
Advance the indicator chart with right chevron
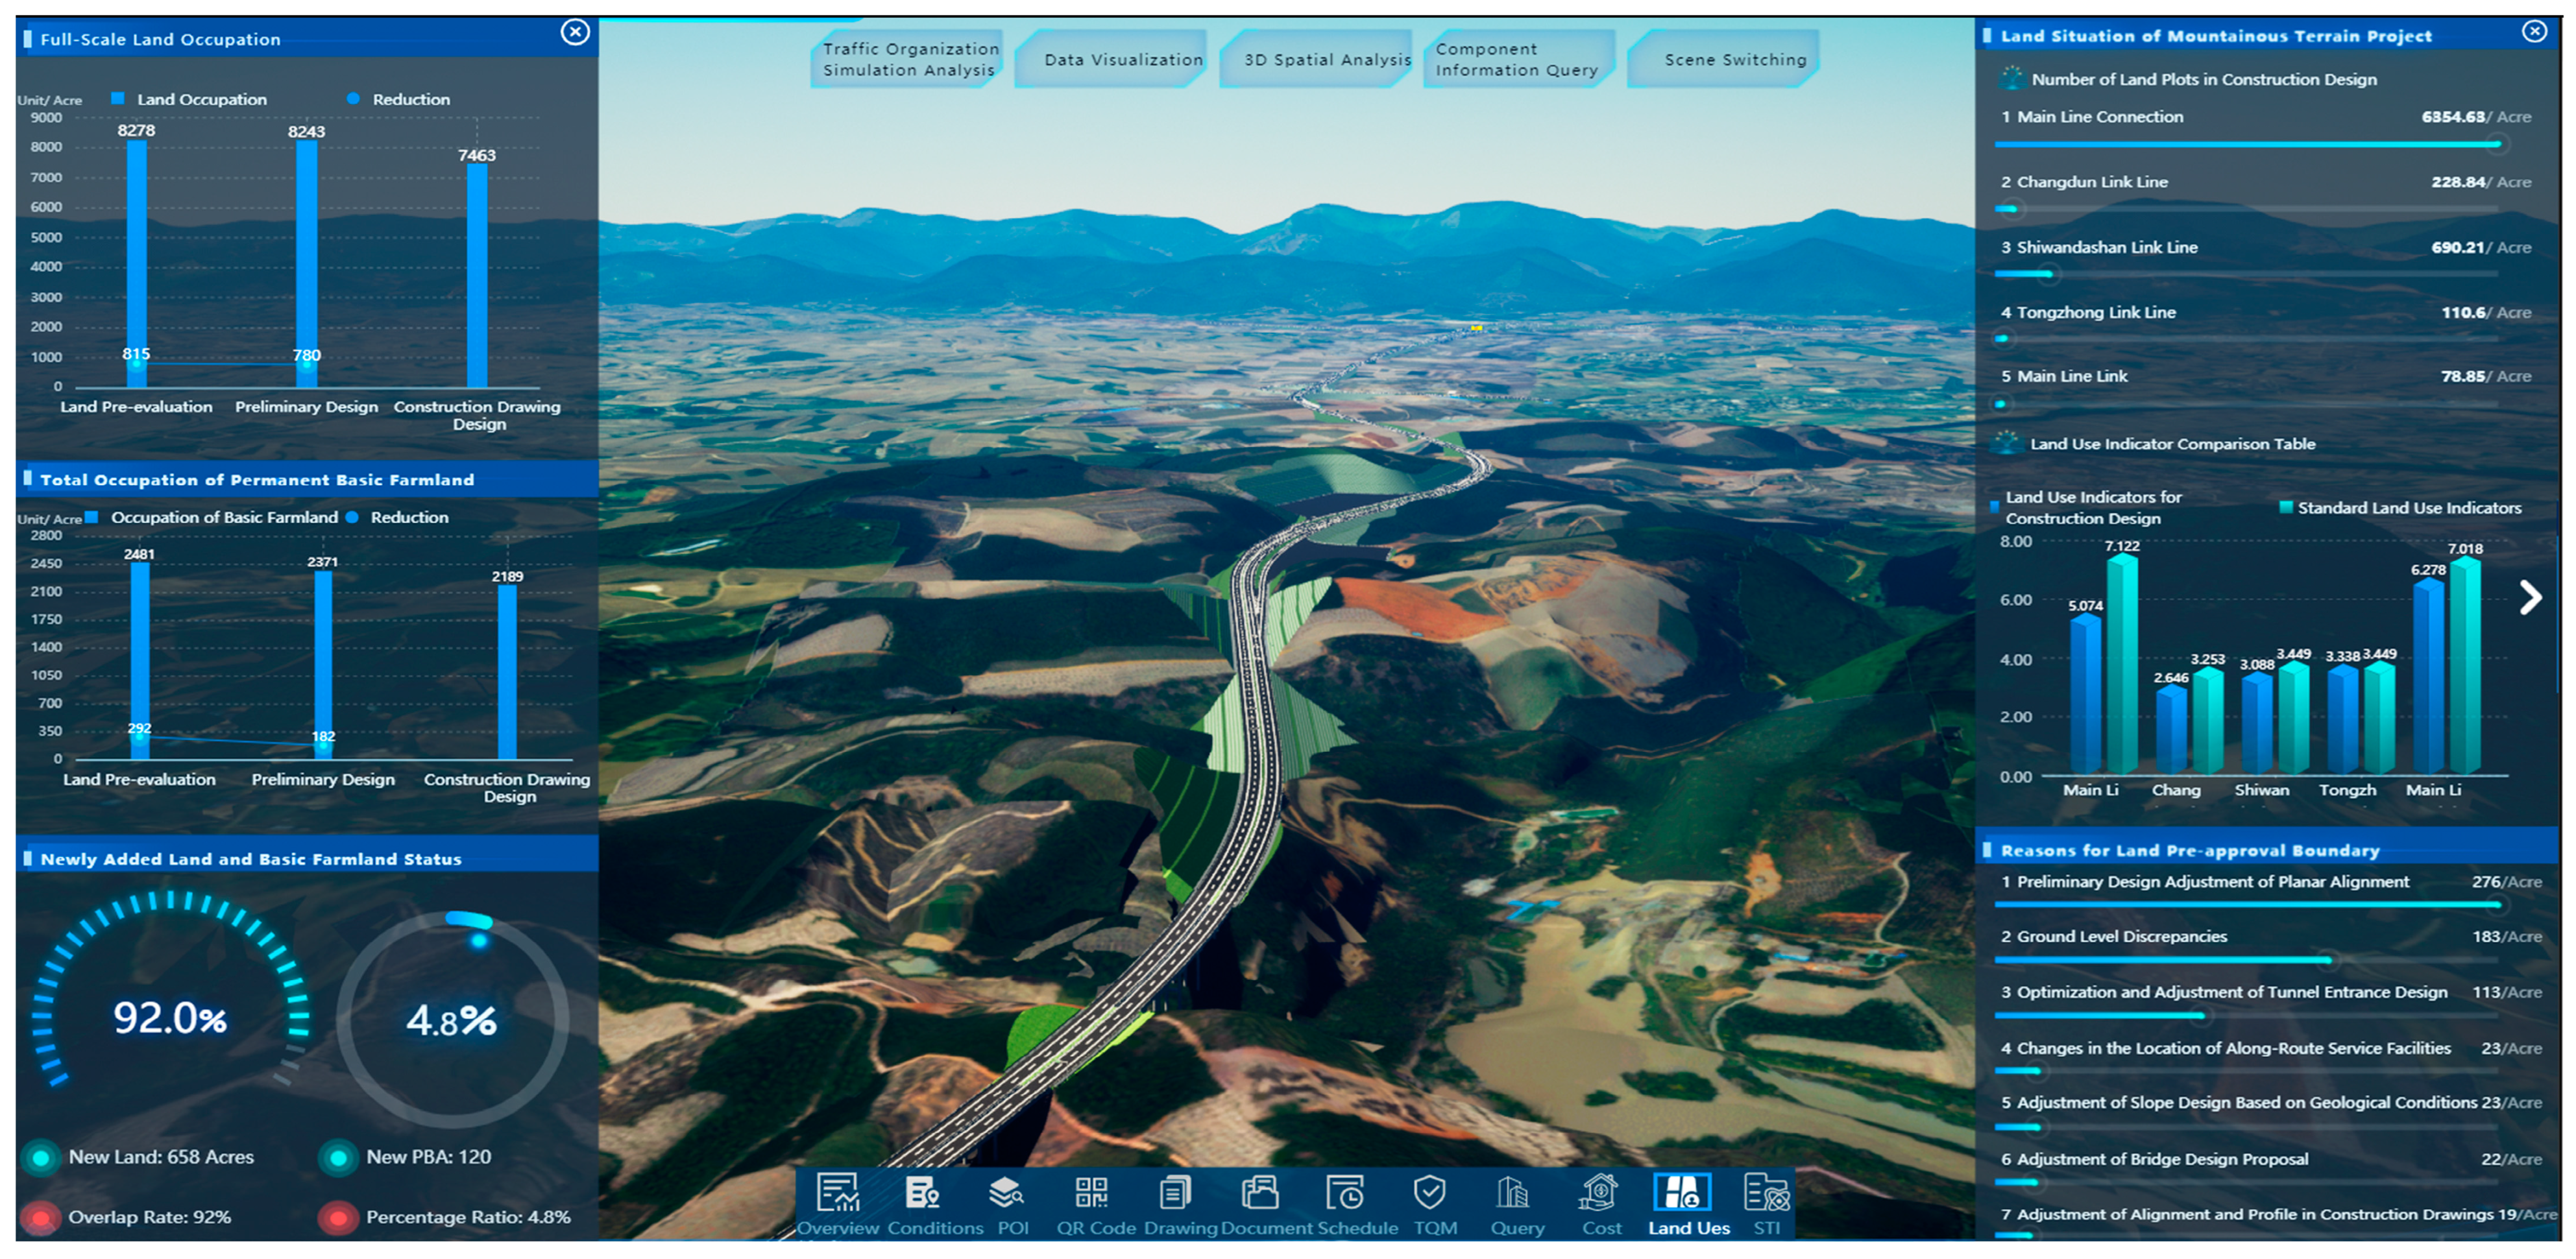click(2530, 598)
